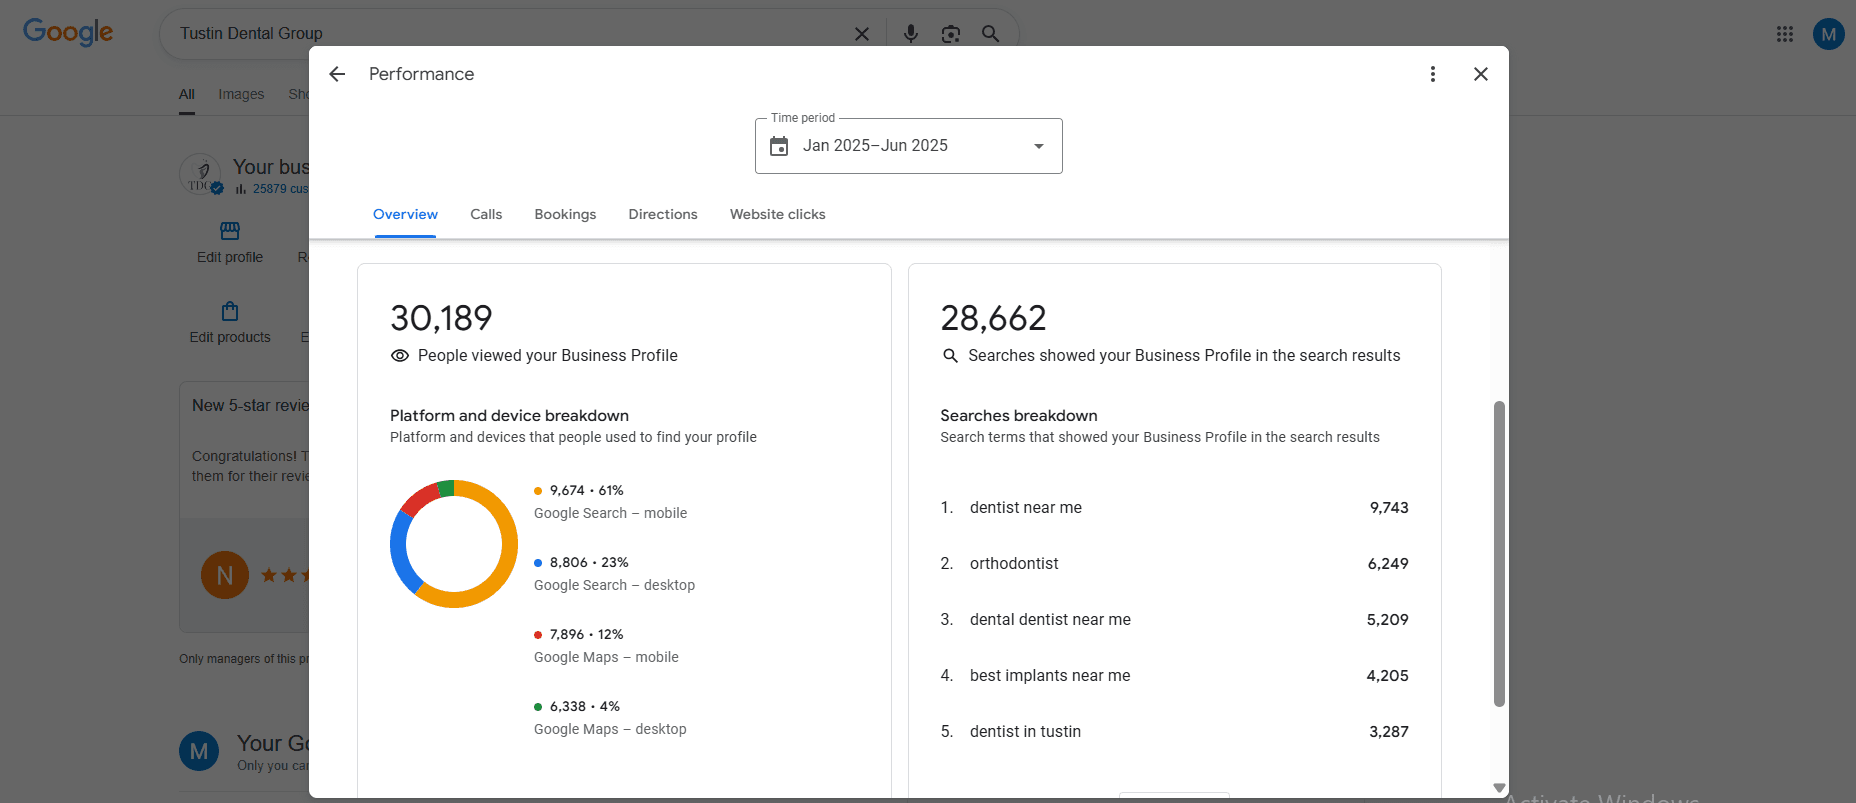
Task: Click the Google logo
Action: pos(68,32)
